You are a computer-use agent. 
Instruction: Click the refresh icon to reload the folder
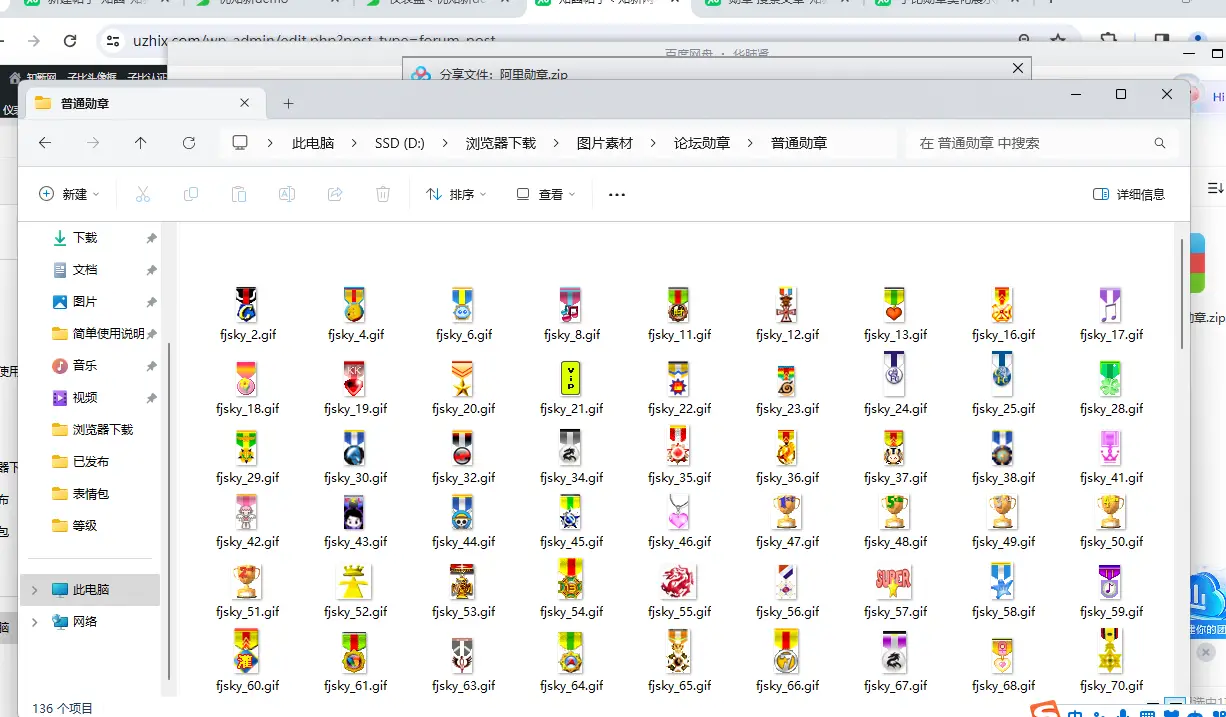click(189, 142)
